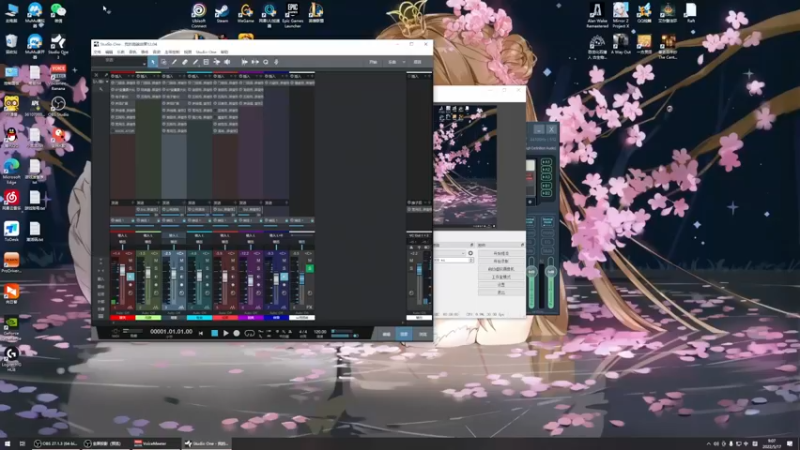Viewport: 800px width, 450px height.
Task: Select the Arrow tool in Studio One toolbar
Action: point(153,62)
